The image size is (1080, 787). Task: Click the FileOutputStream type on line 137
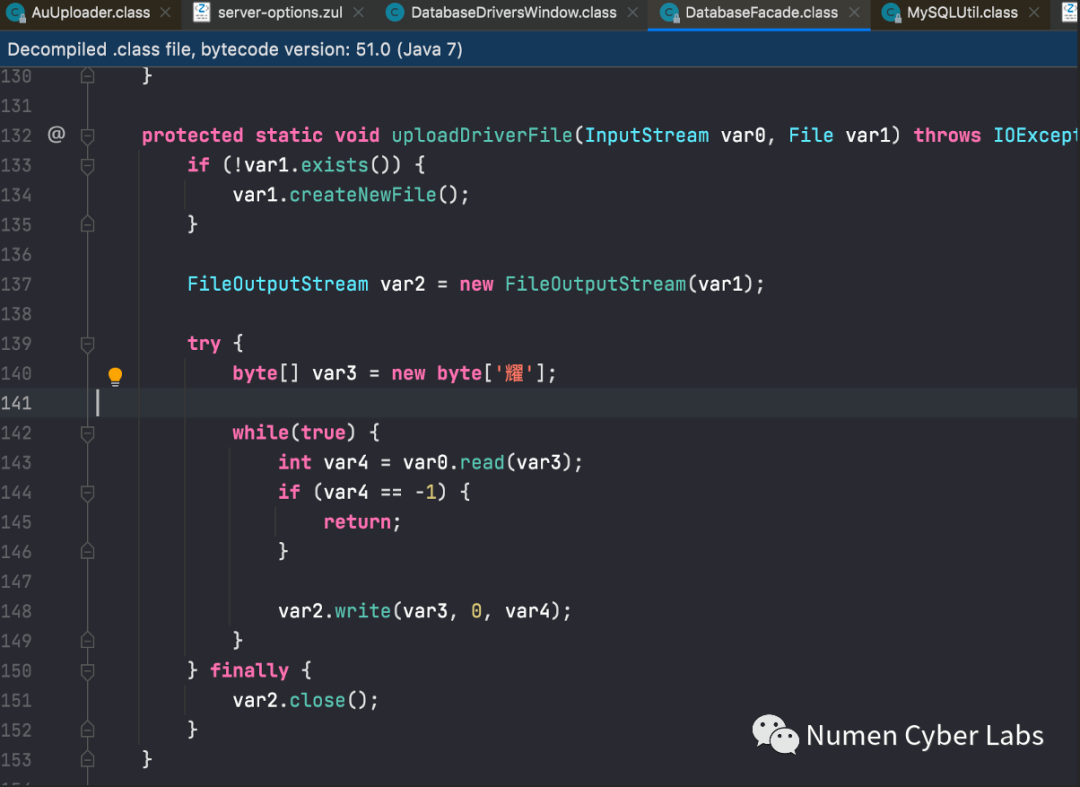coord(277,284)
